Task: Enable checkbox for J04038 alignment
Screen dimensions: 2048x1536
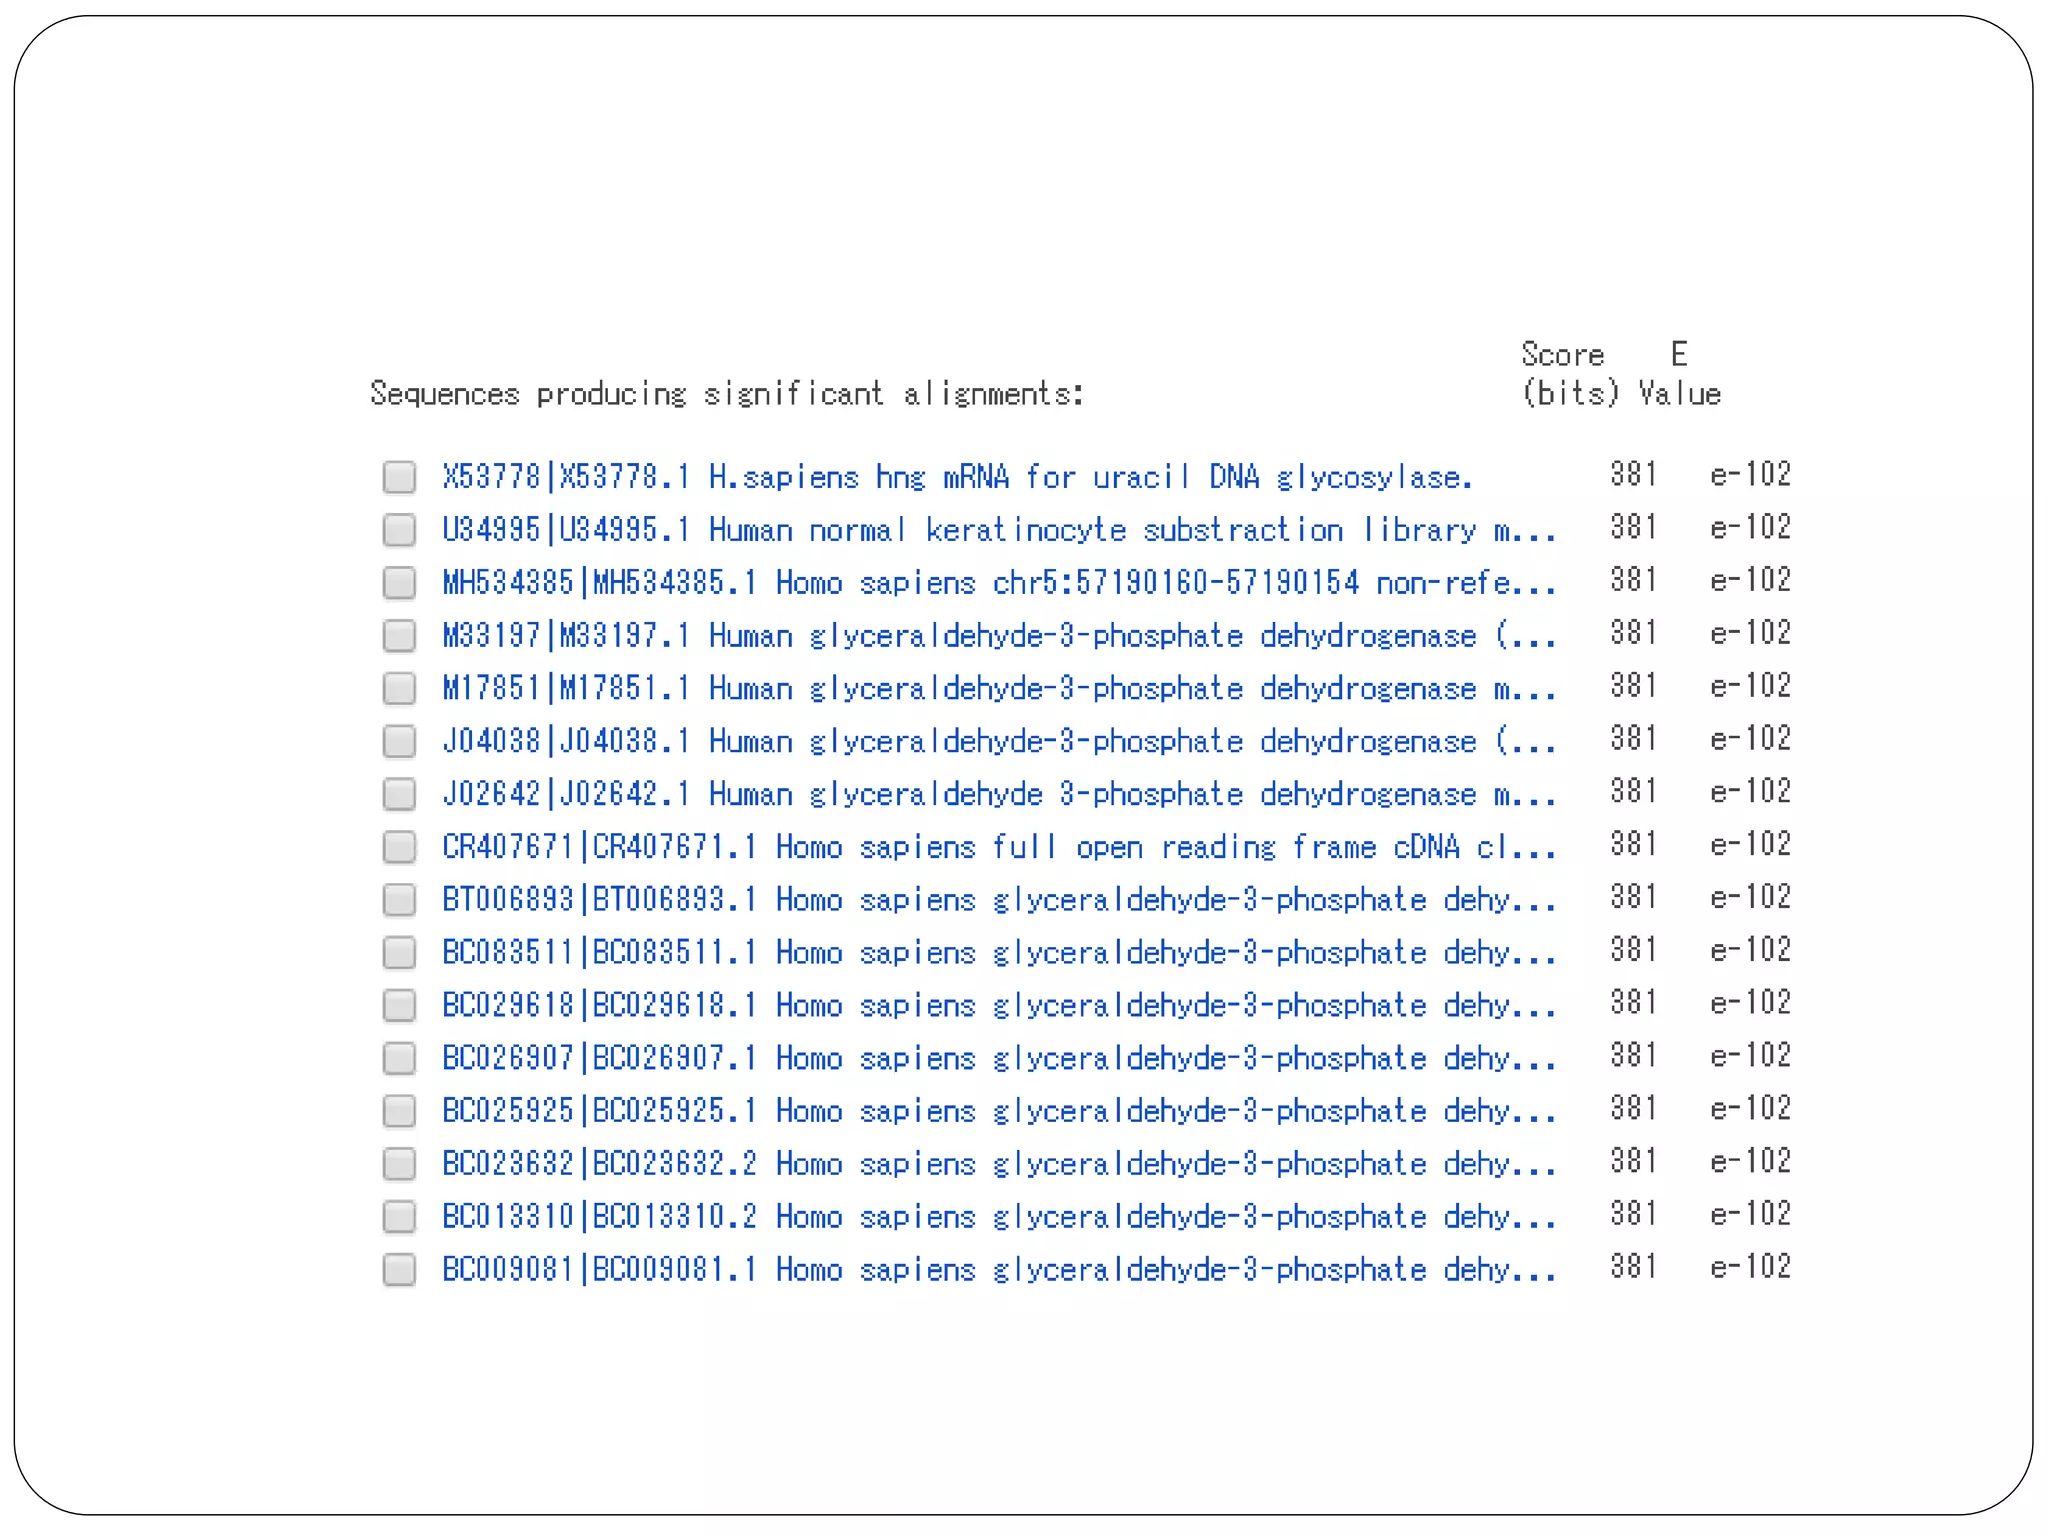Action: pyautogui.click(x=399, y=741)
